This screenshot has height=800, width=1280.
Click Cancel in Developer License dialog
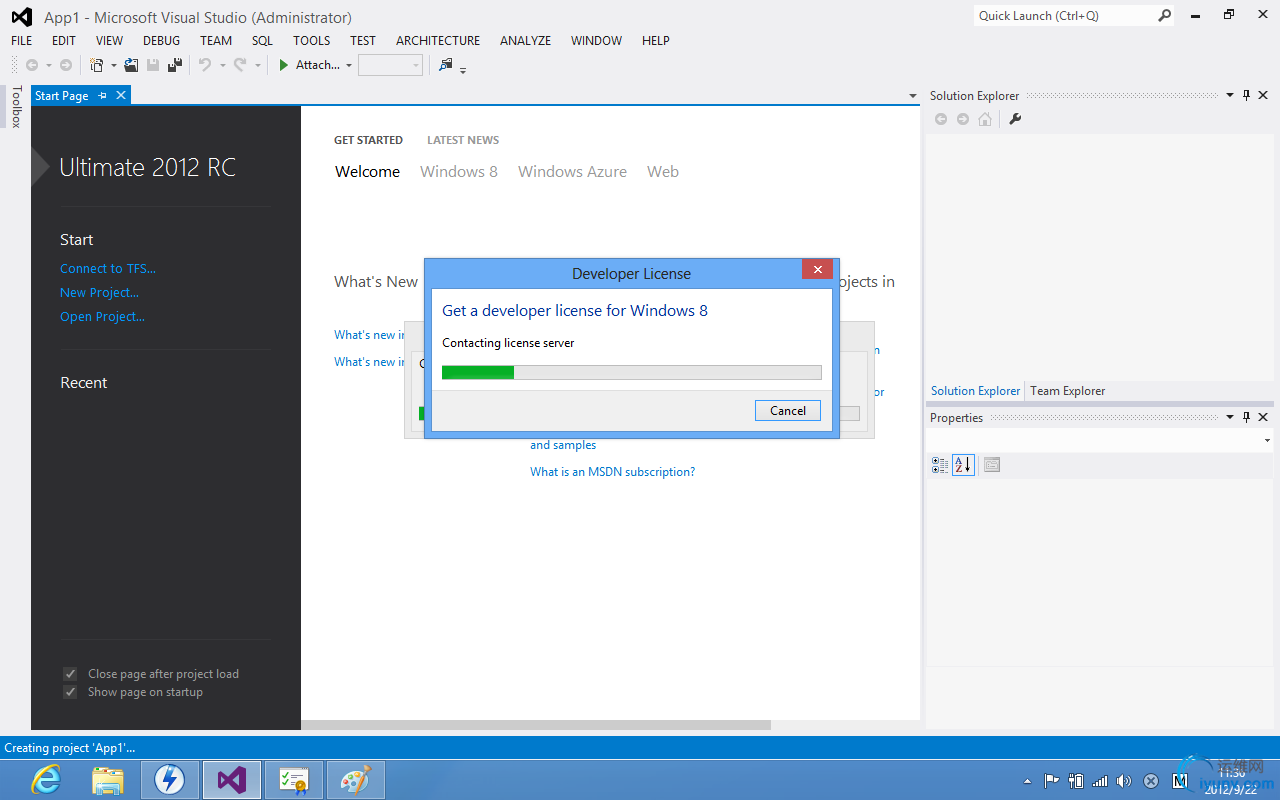click(x=788, y=410)
